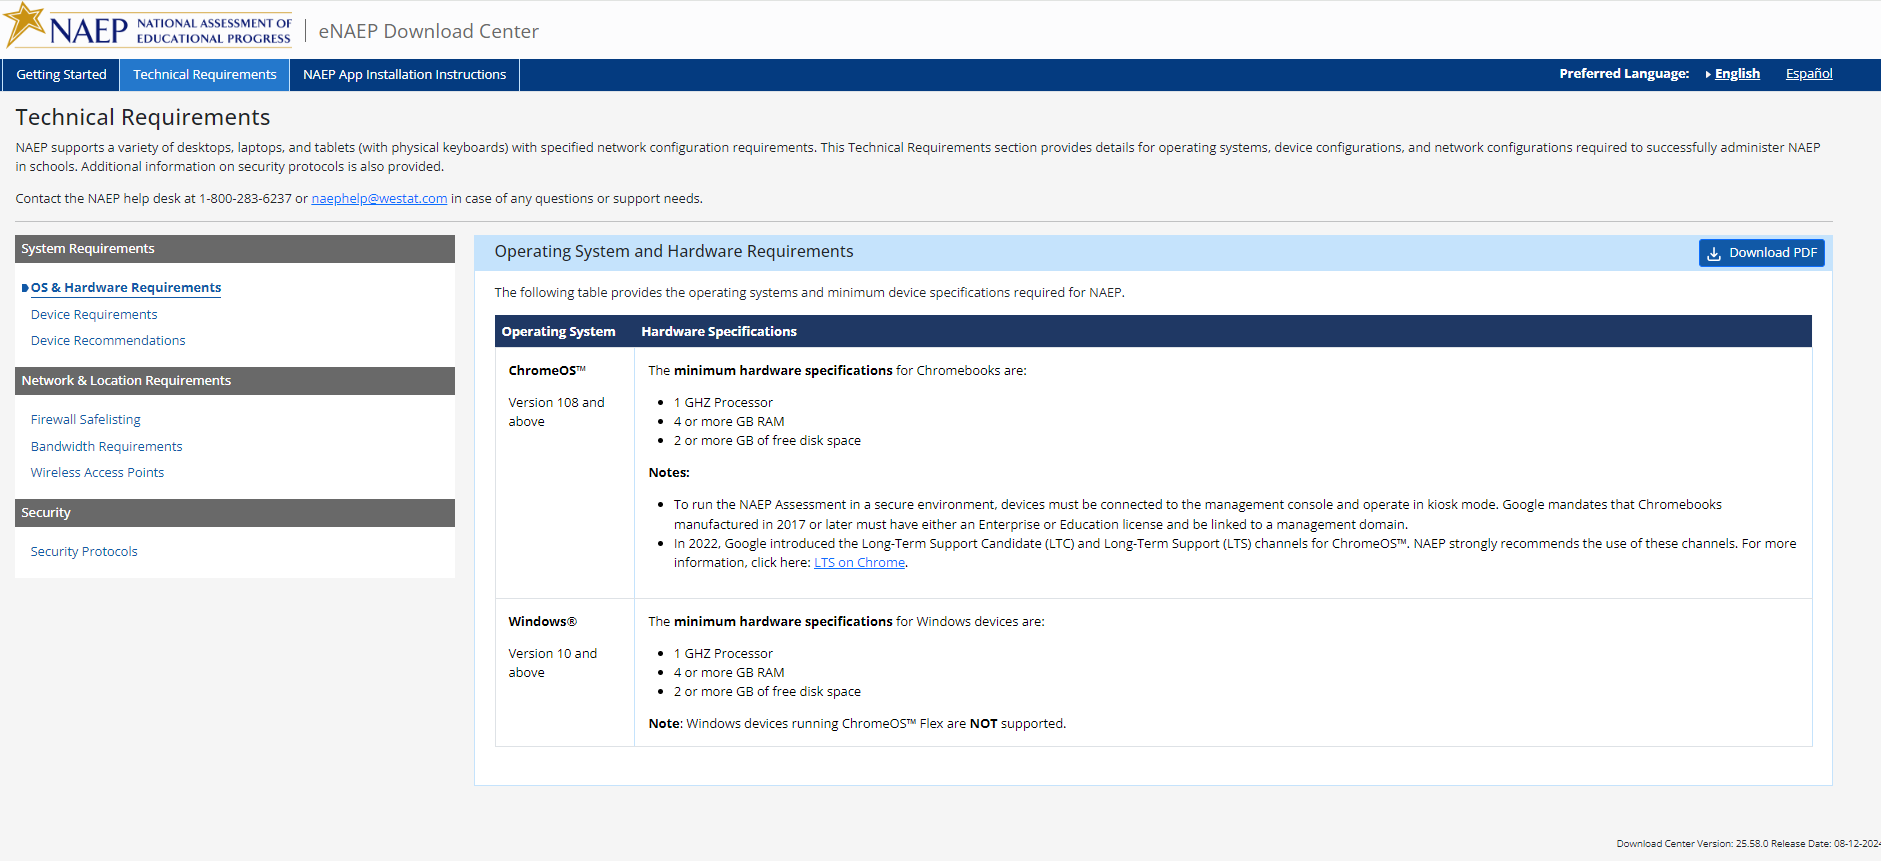Click 'Version 108 and above' text
This screenshot has height=861, width=1881.
tap(556, 412)
